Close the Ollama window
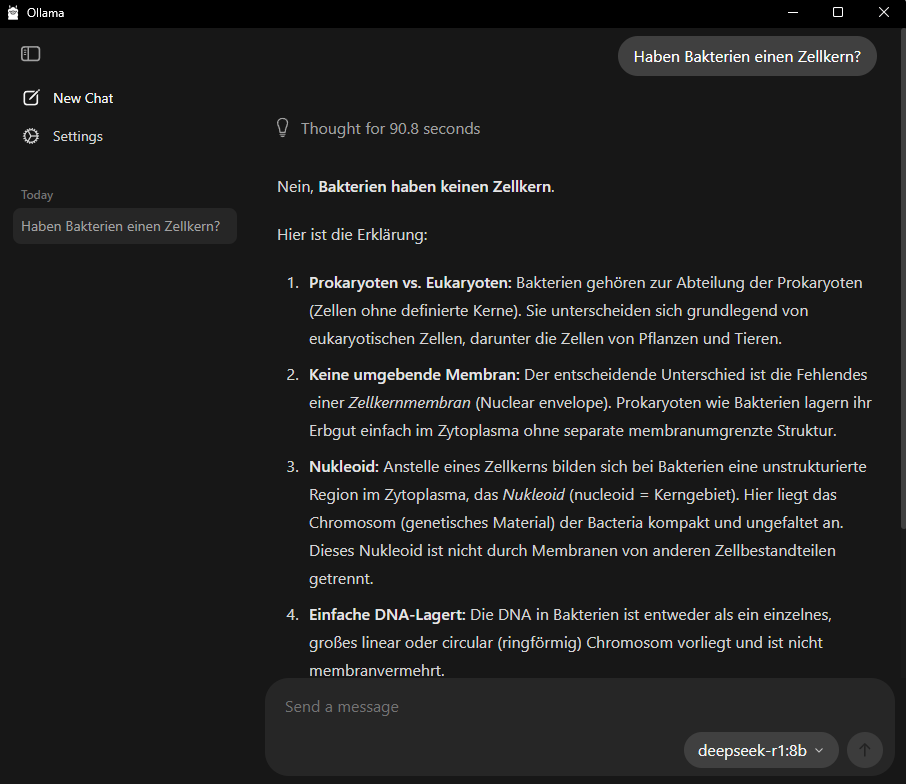 [x=883, y=13]
